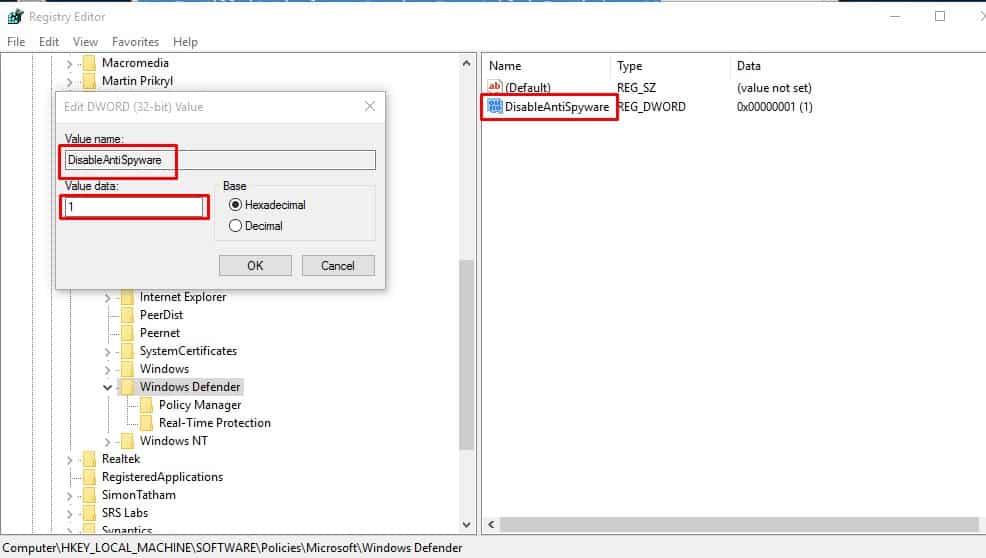
Task: Click the Real-Time Protection folder icon
Action: [x=147, y=423]
